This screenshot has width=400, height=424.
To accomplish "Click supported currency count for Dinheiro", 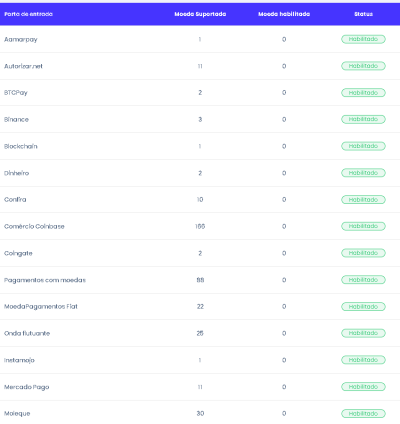I will click(200, 173).
